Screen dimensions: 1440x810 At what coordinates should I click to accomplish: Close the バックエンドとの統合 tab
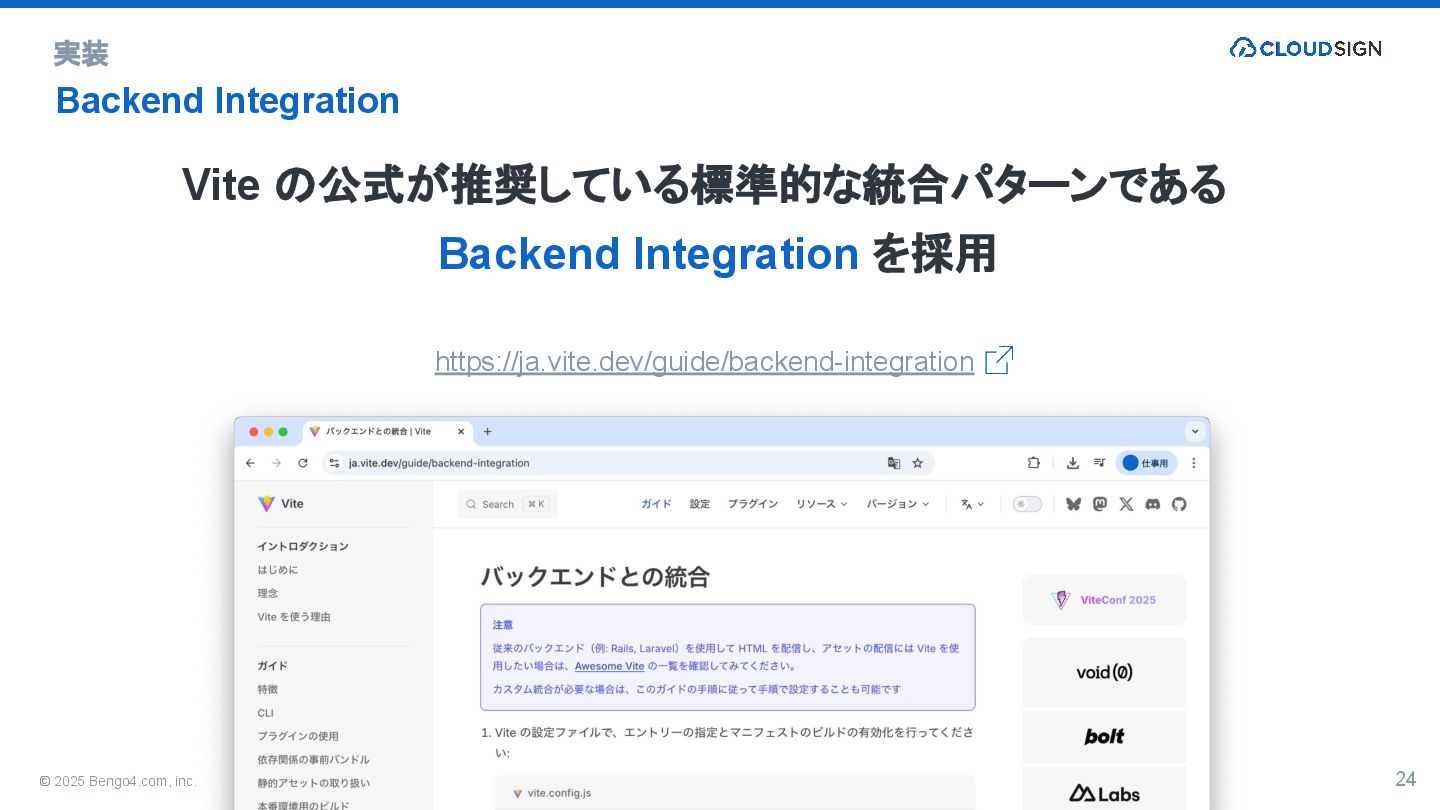click(x=461, y=432)
